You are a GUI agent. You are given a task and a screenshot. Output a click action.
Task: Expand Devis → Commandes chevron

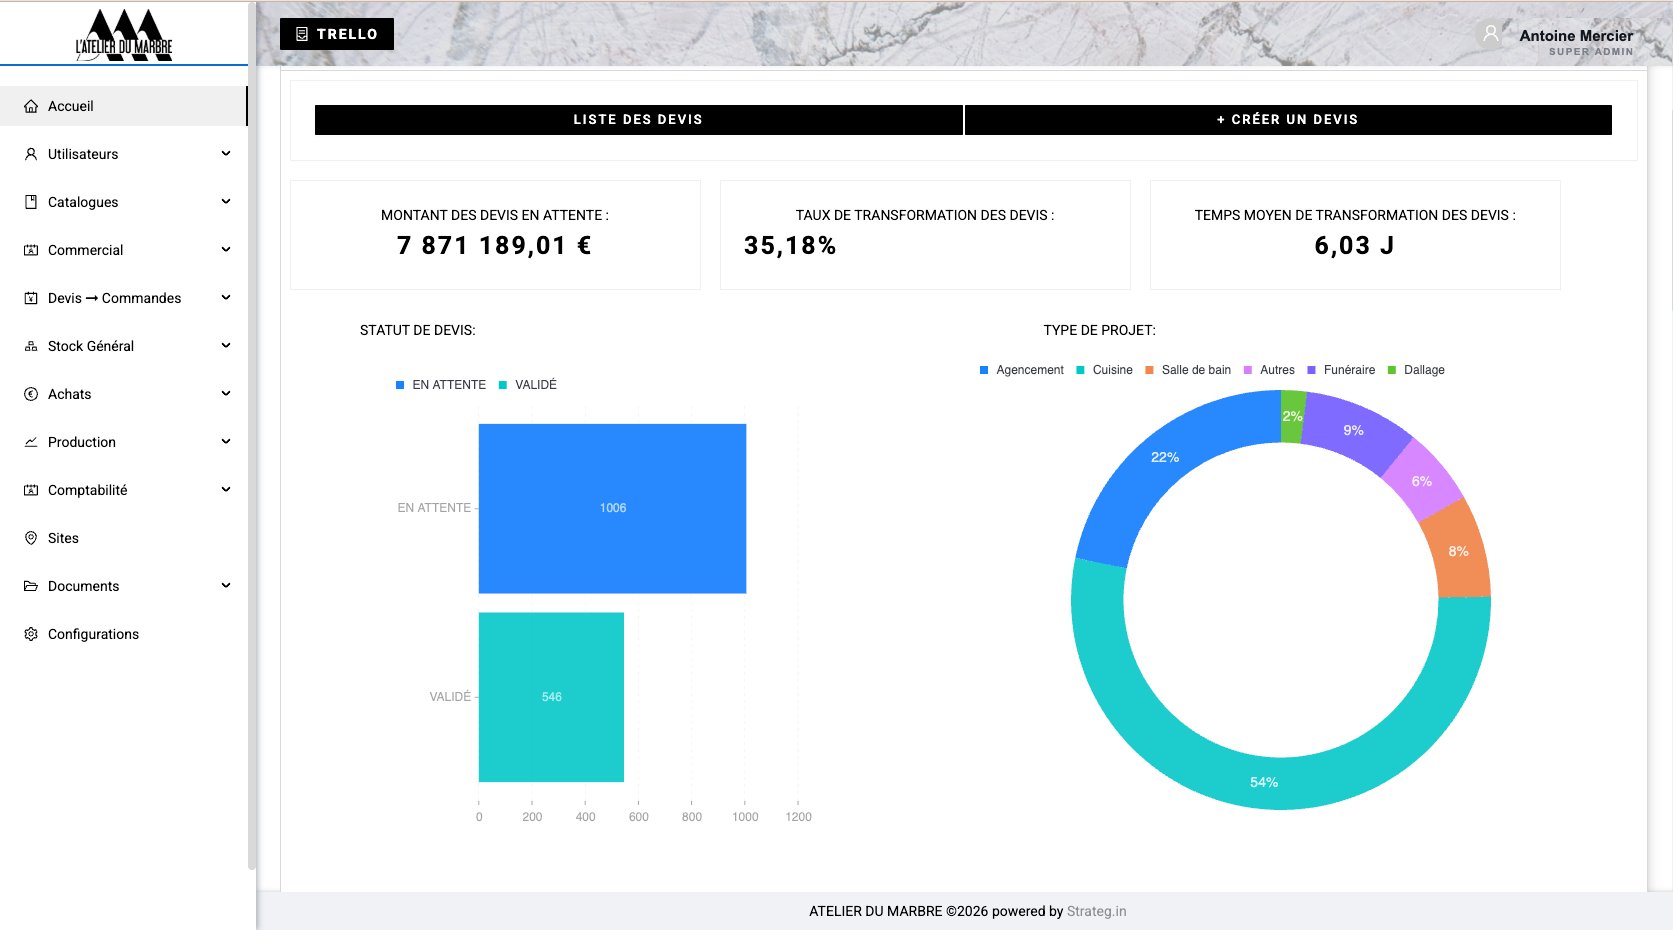point(226,298)
